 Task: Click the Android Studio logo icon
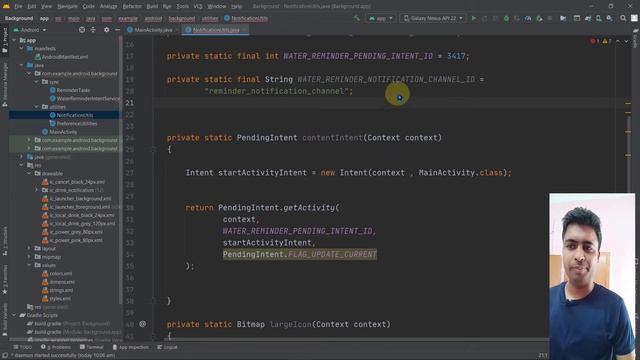(x=6, y=6)
